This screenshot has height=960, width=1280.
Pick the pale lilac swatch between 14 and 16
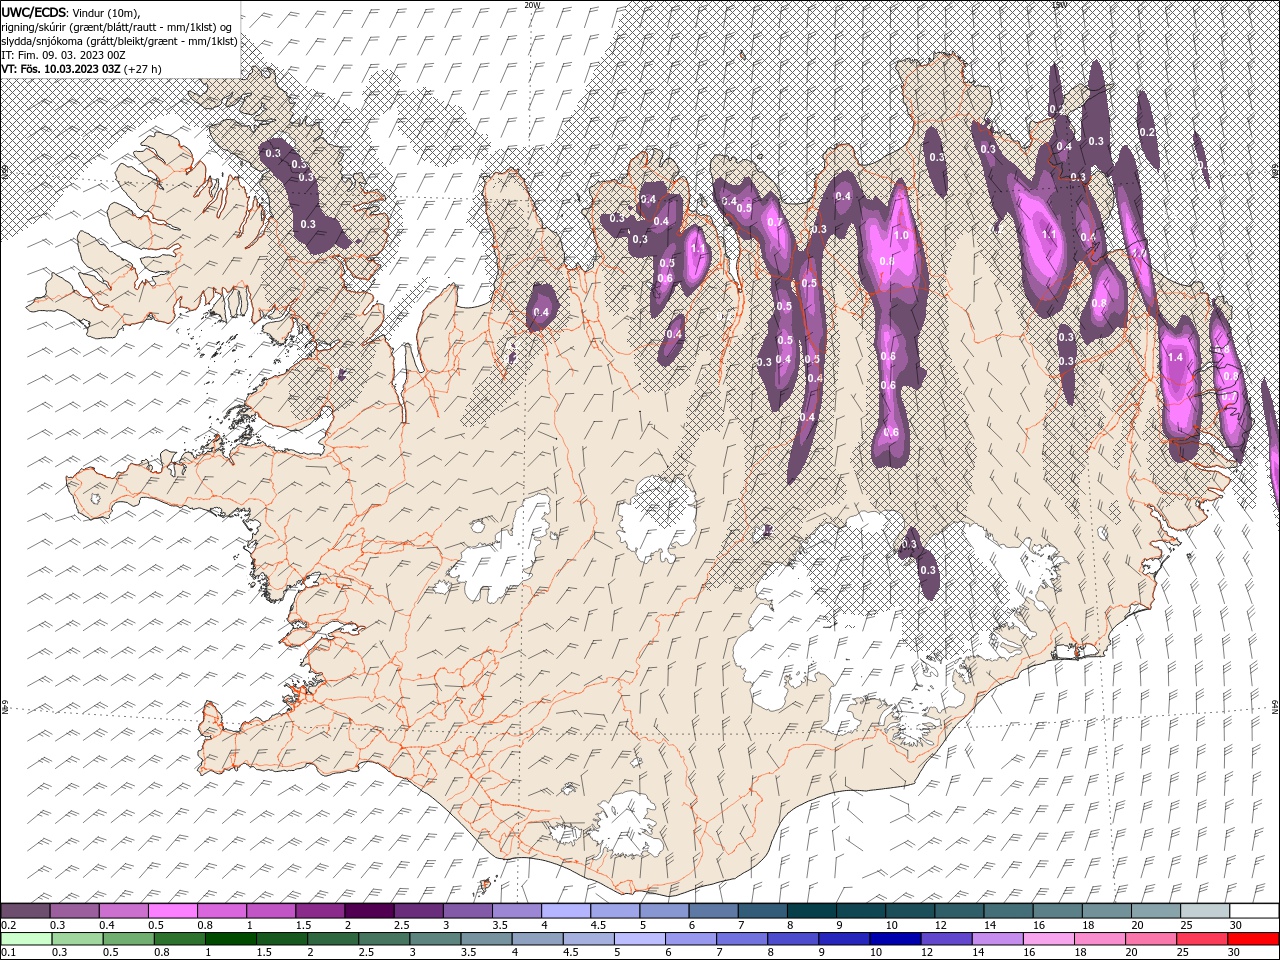[997, 939]
